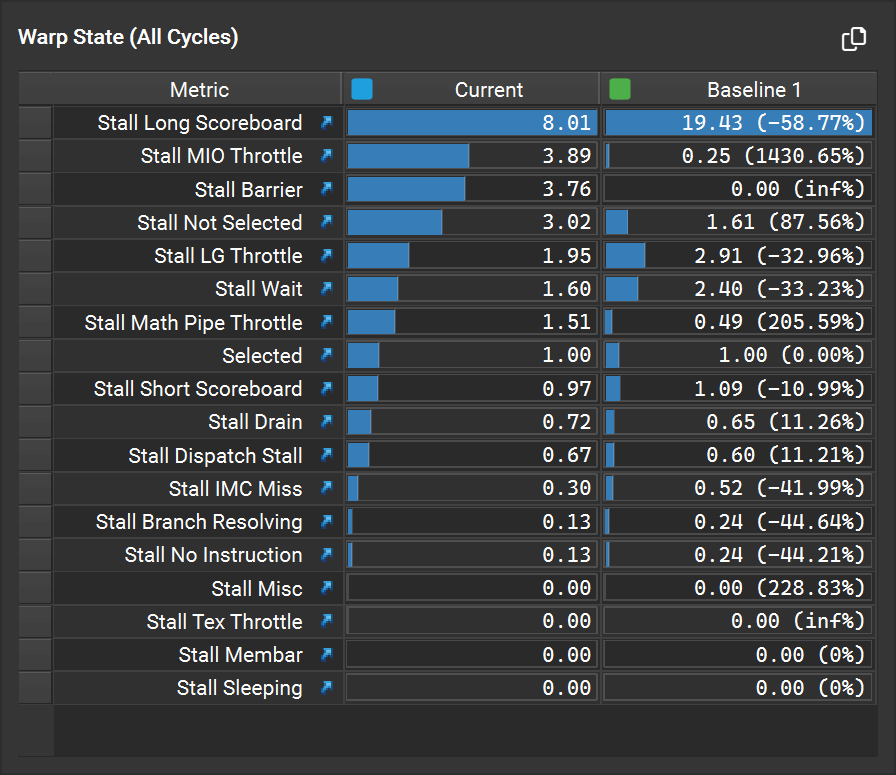
Task: Open the Stall LG Throttle link arrow
Action: (326, 255)
